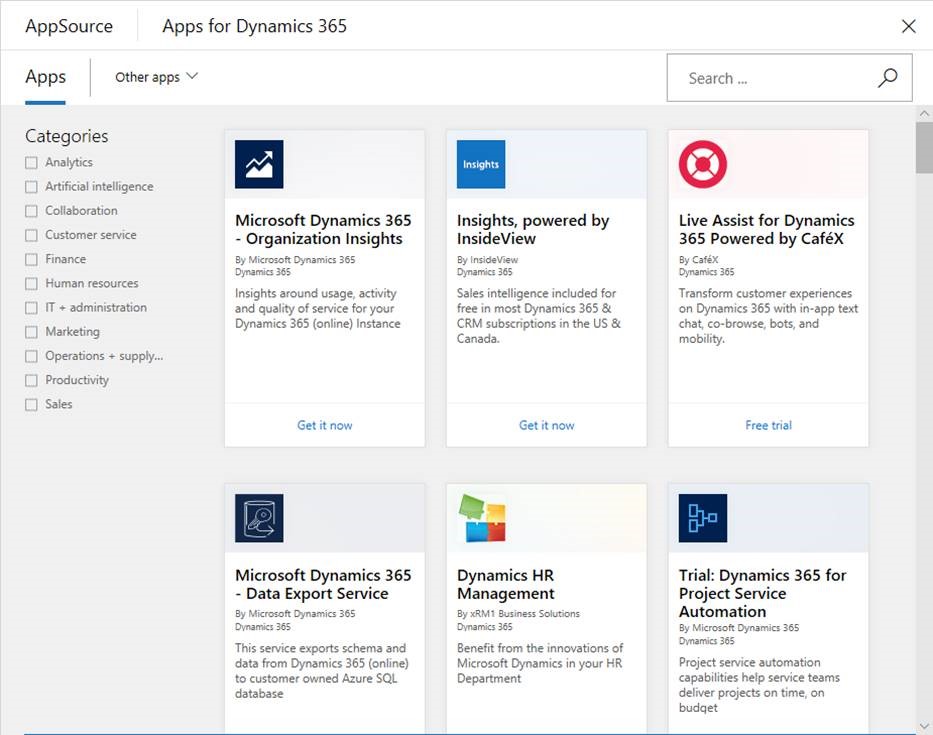The width and height of the screenshot is (933, 735).
Task: Click the Project Service Automation icon
Action: (x=703, y=518)
